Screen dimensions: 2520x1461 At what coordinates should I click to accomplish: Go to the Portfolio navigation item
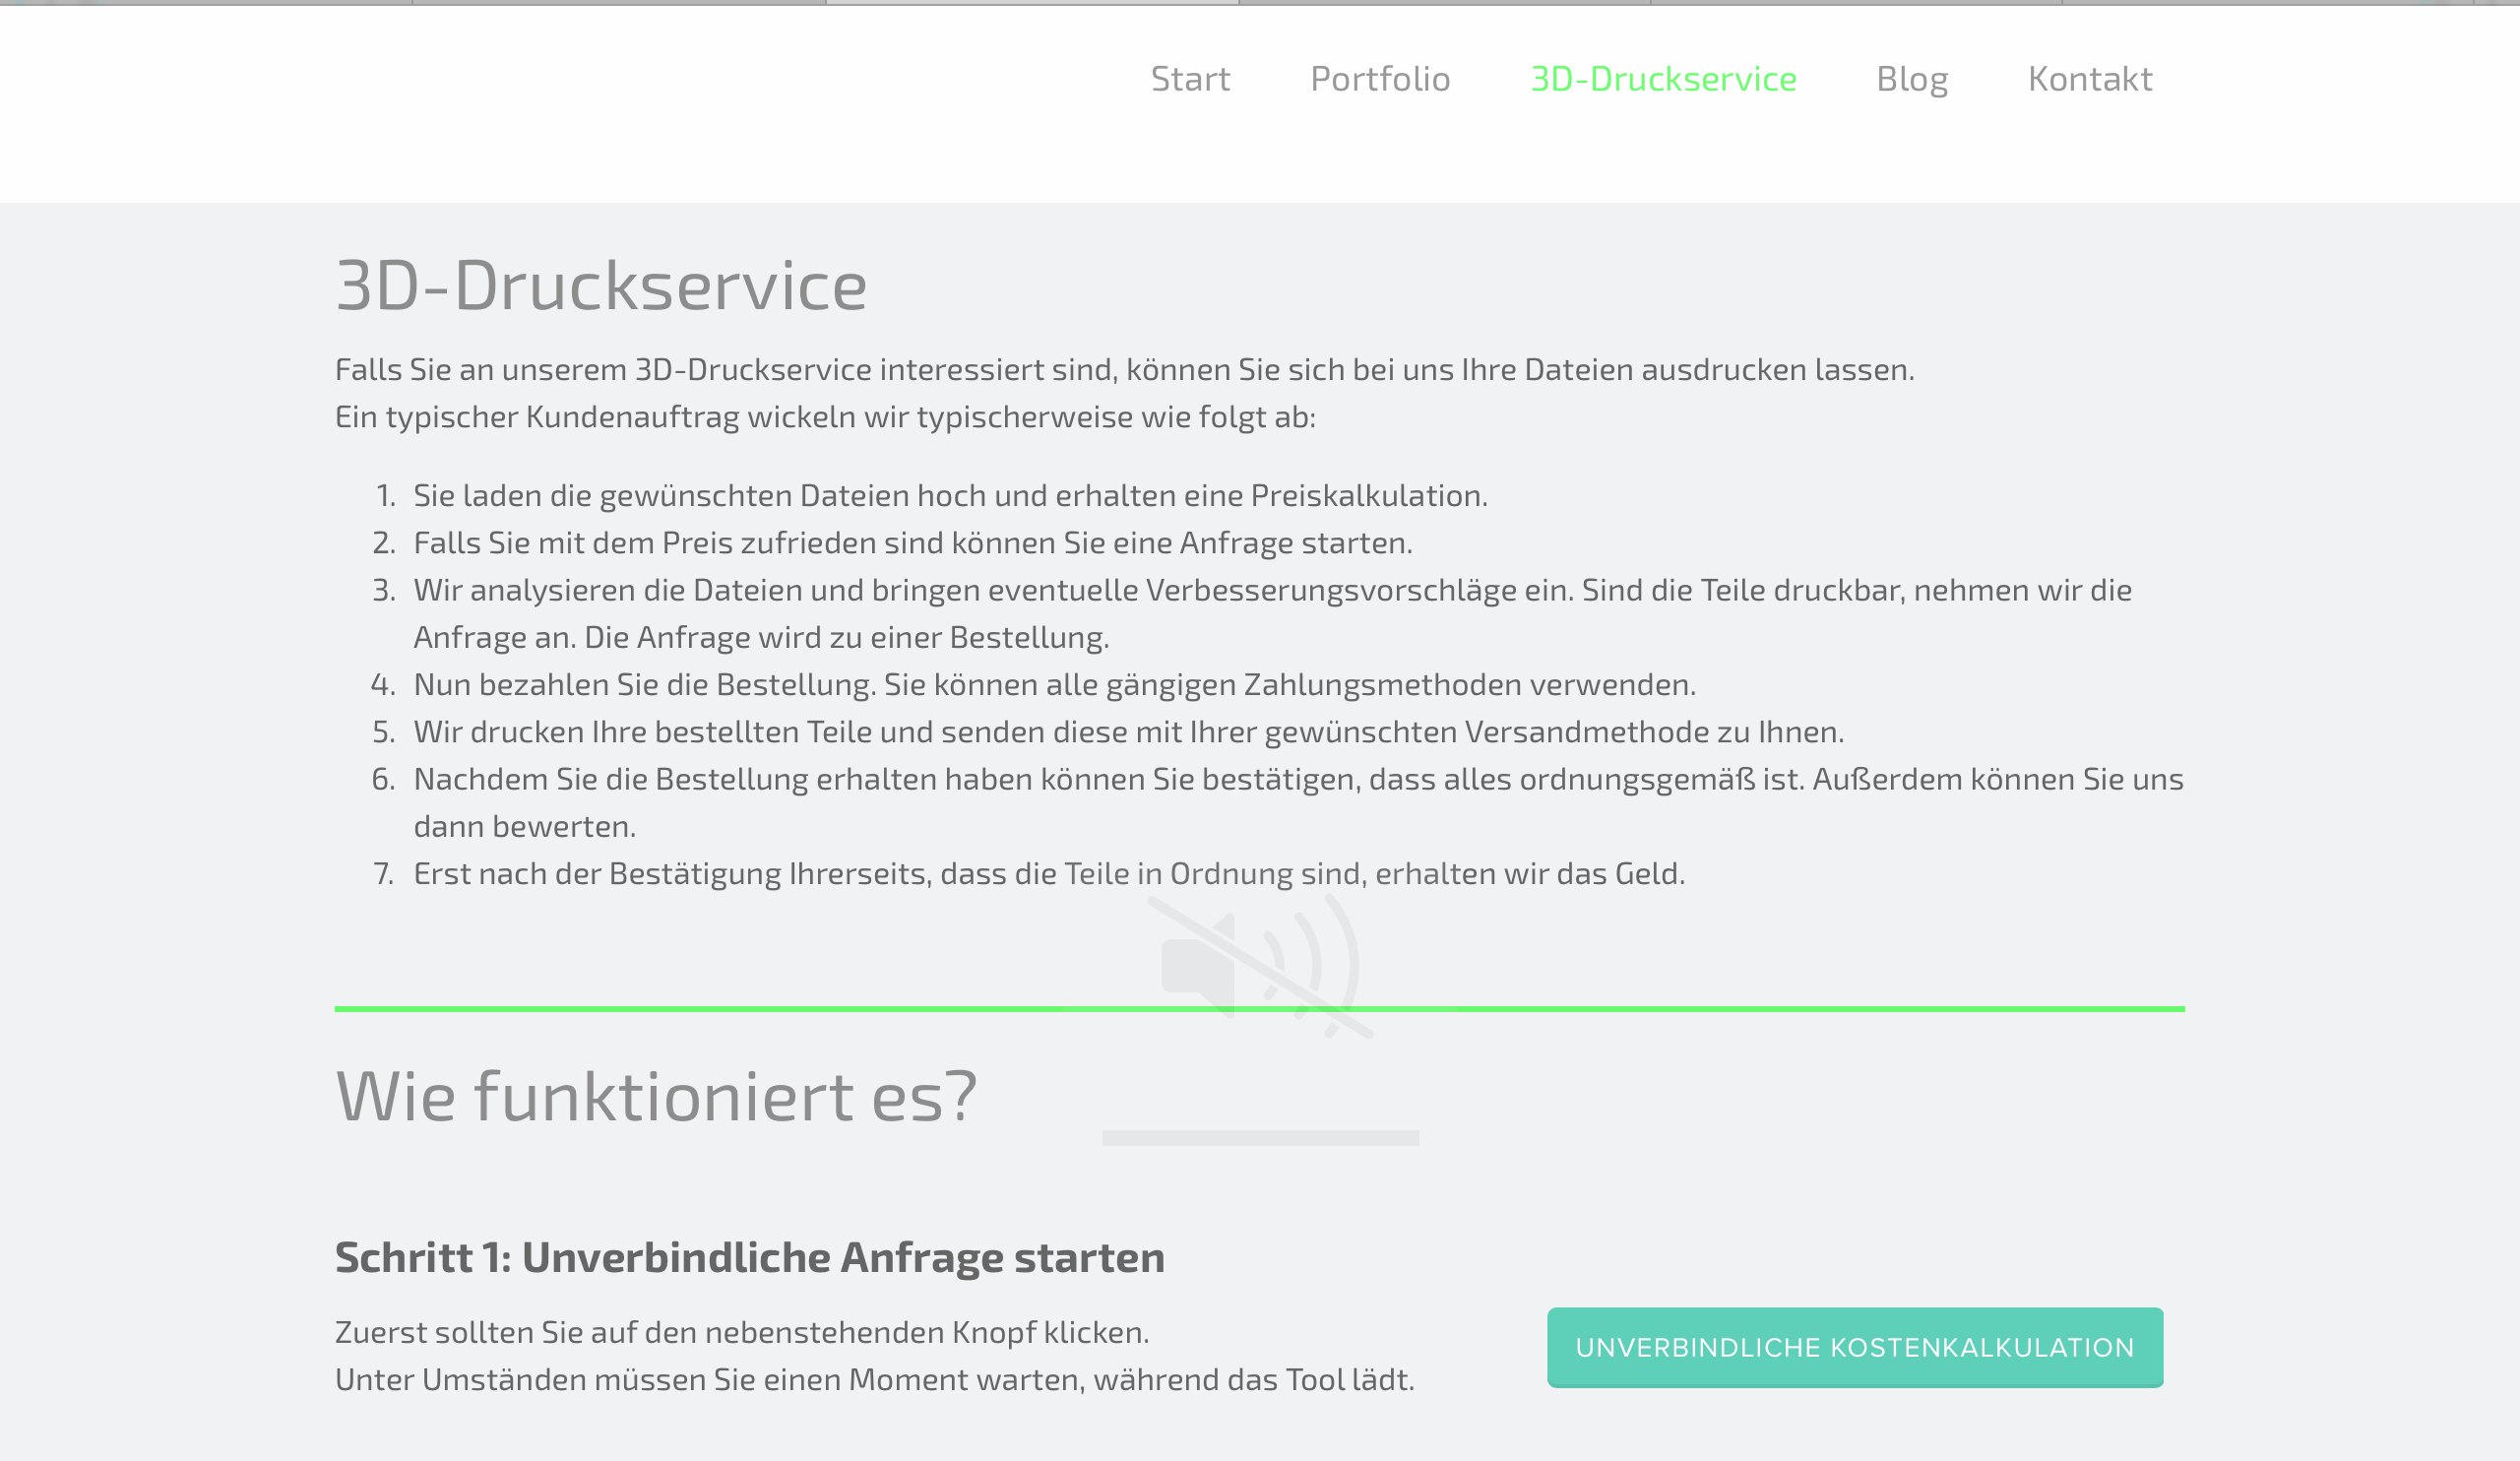click(1380, 79)
